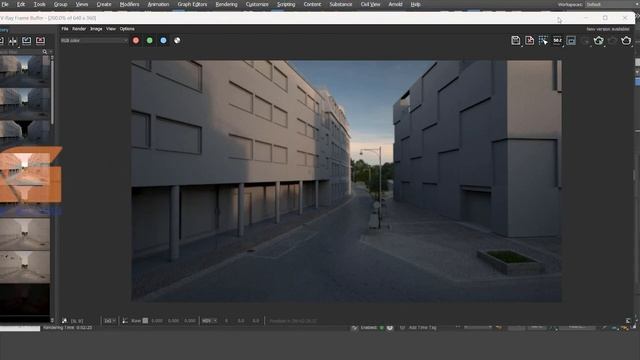This screenshot has width=640, height=360.
Task: Click the history search magnifier icon
Action: coord(44,52)
